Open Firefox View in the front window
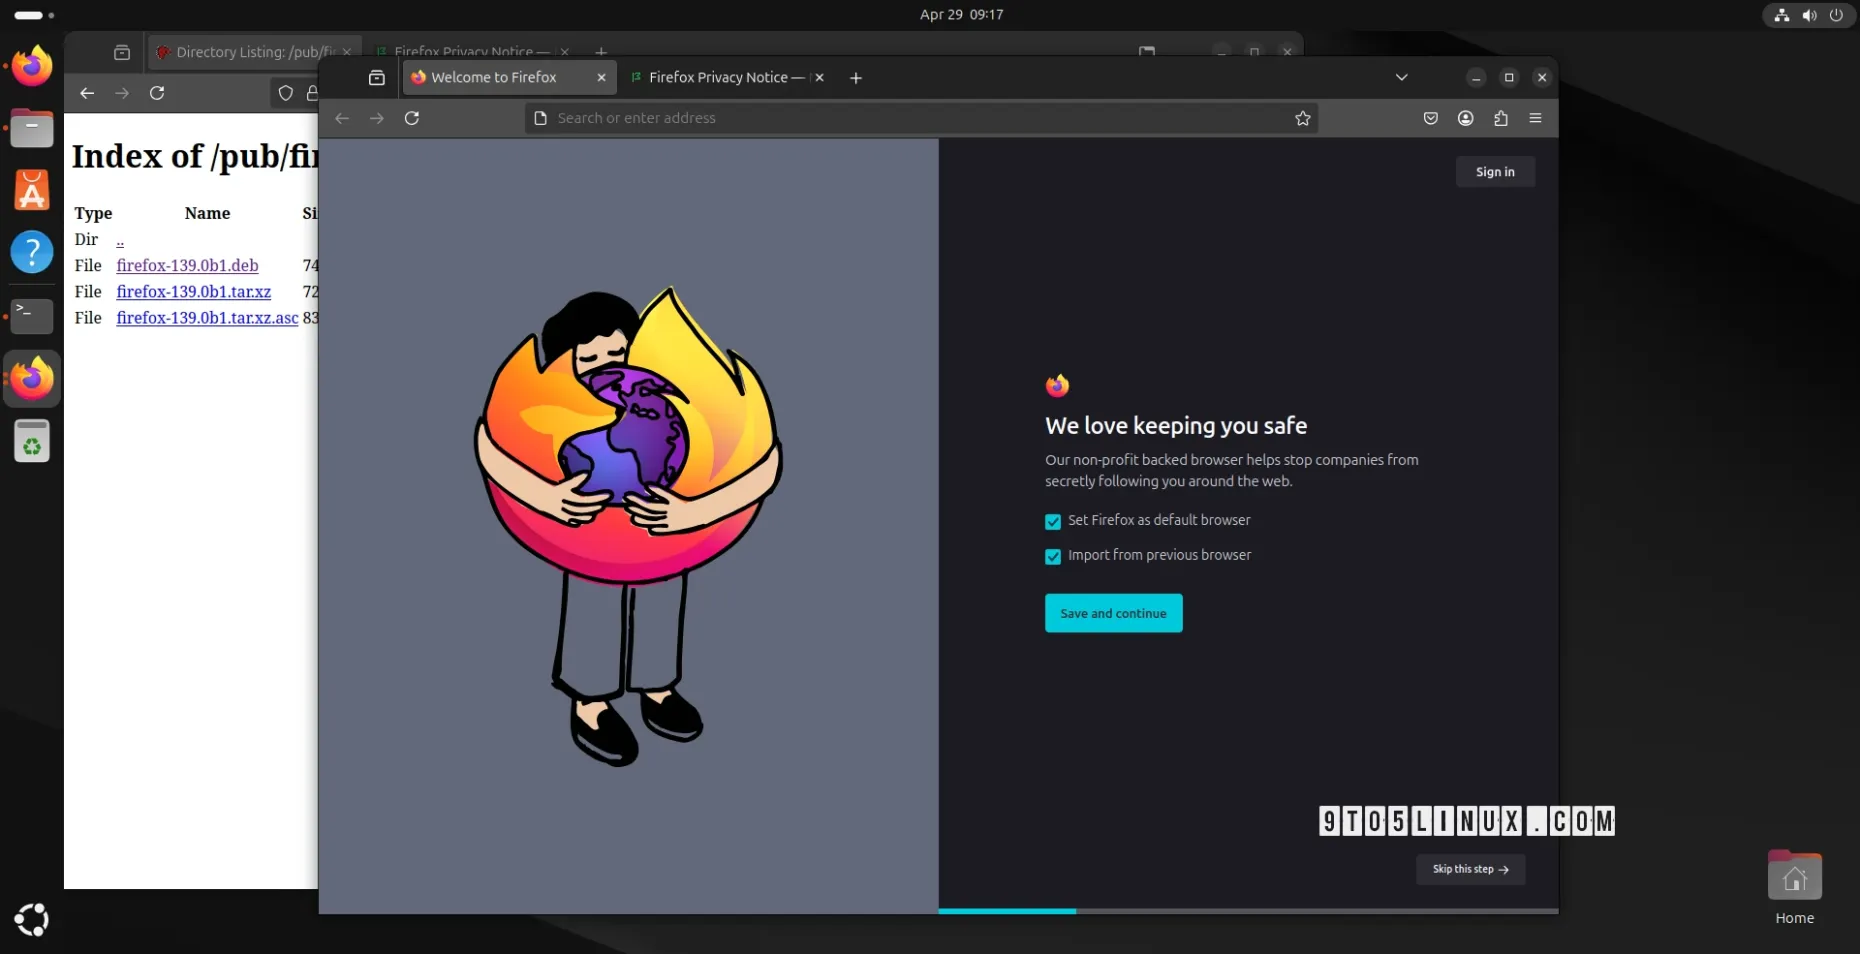The image size is (1860, 954). (x=377, y=78)
